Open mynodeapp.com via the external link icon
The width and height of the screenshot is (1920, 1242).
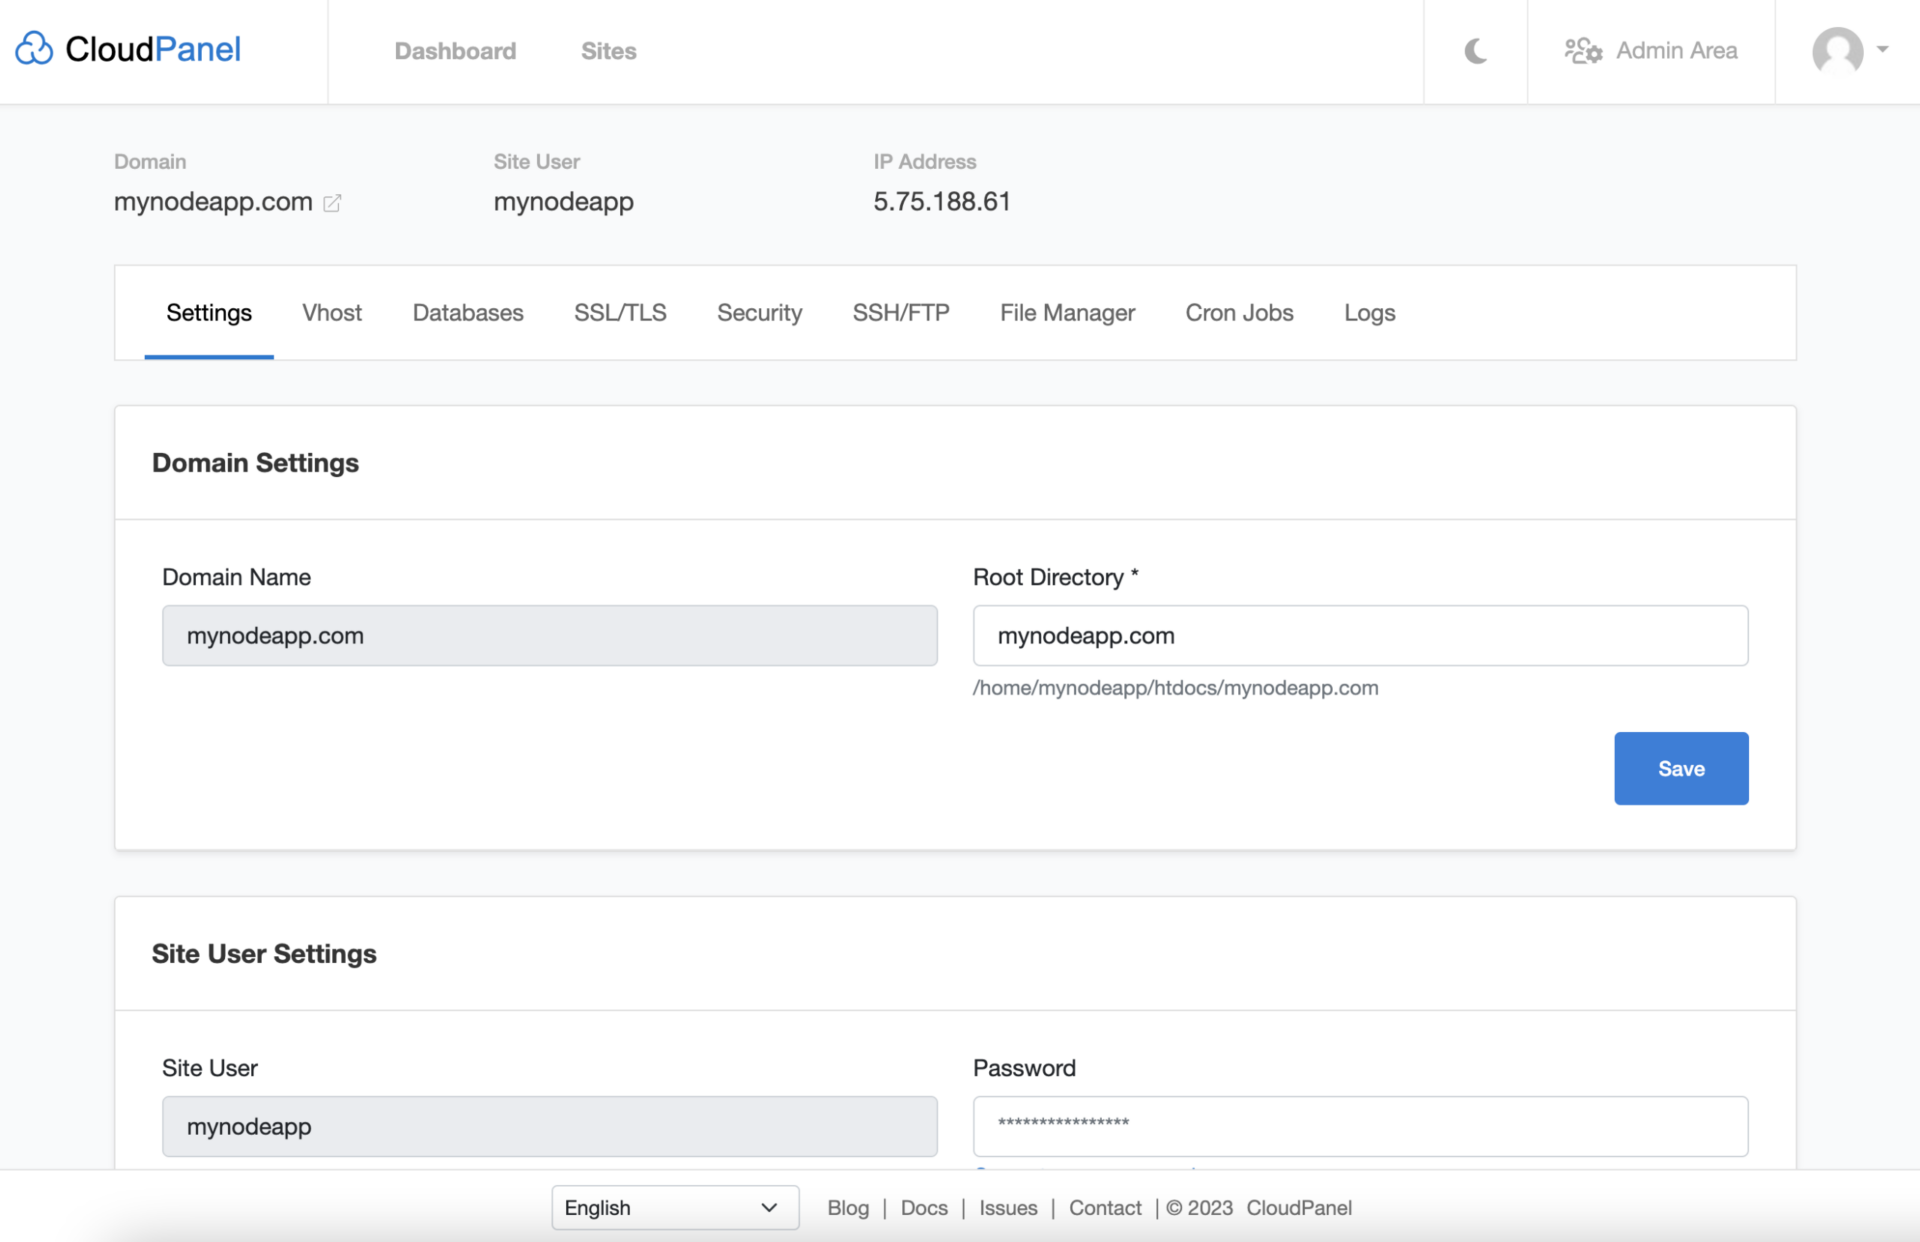333,202
